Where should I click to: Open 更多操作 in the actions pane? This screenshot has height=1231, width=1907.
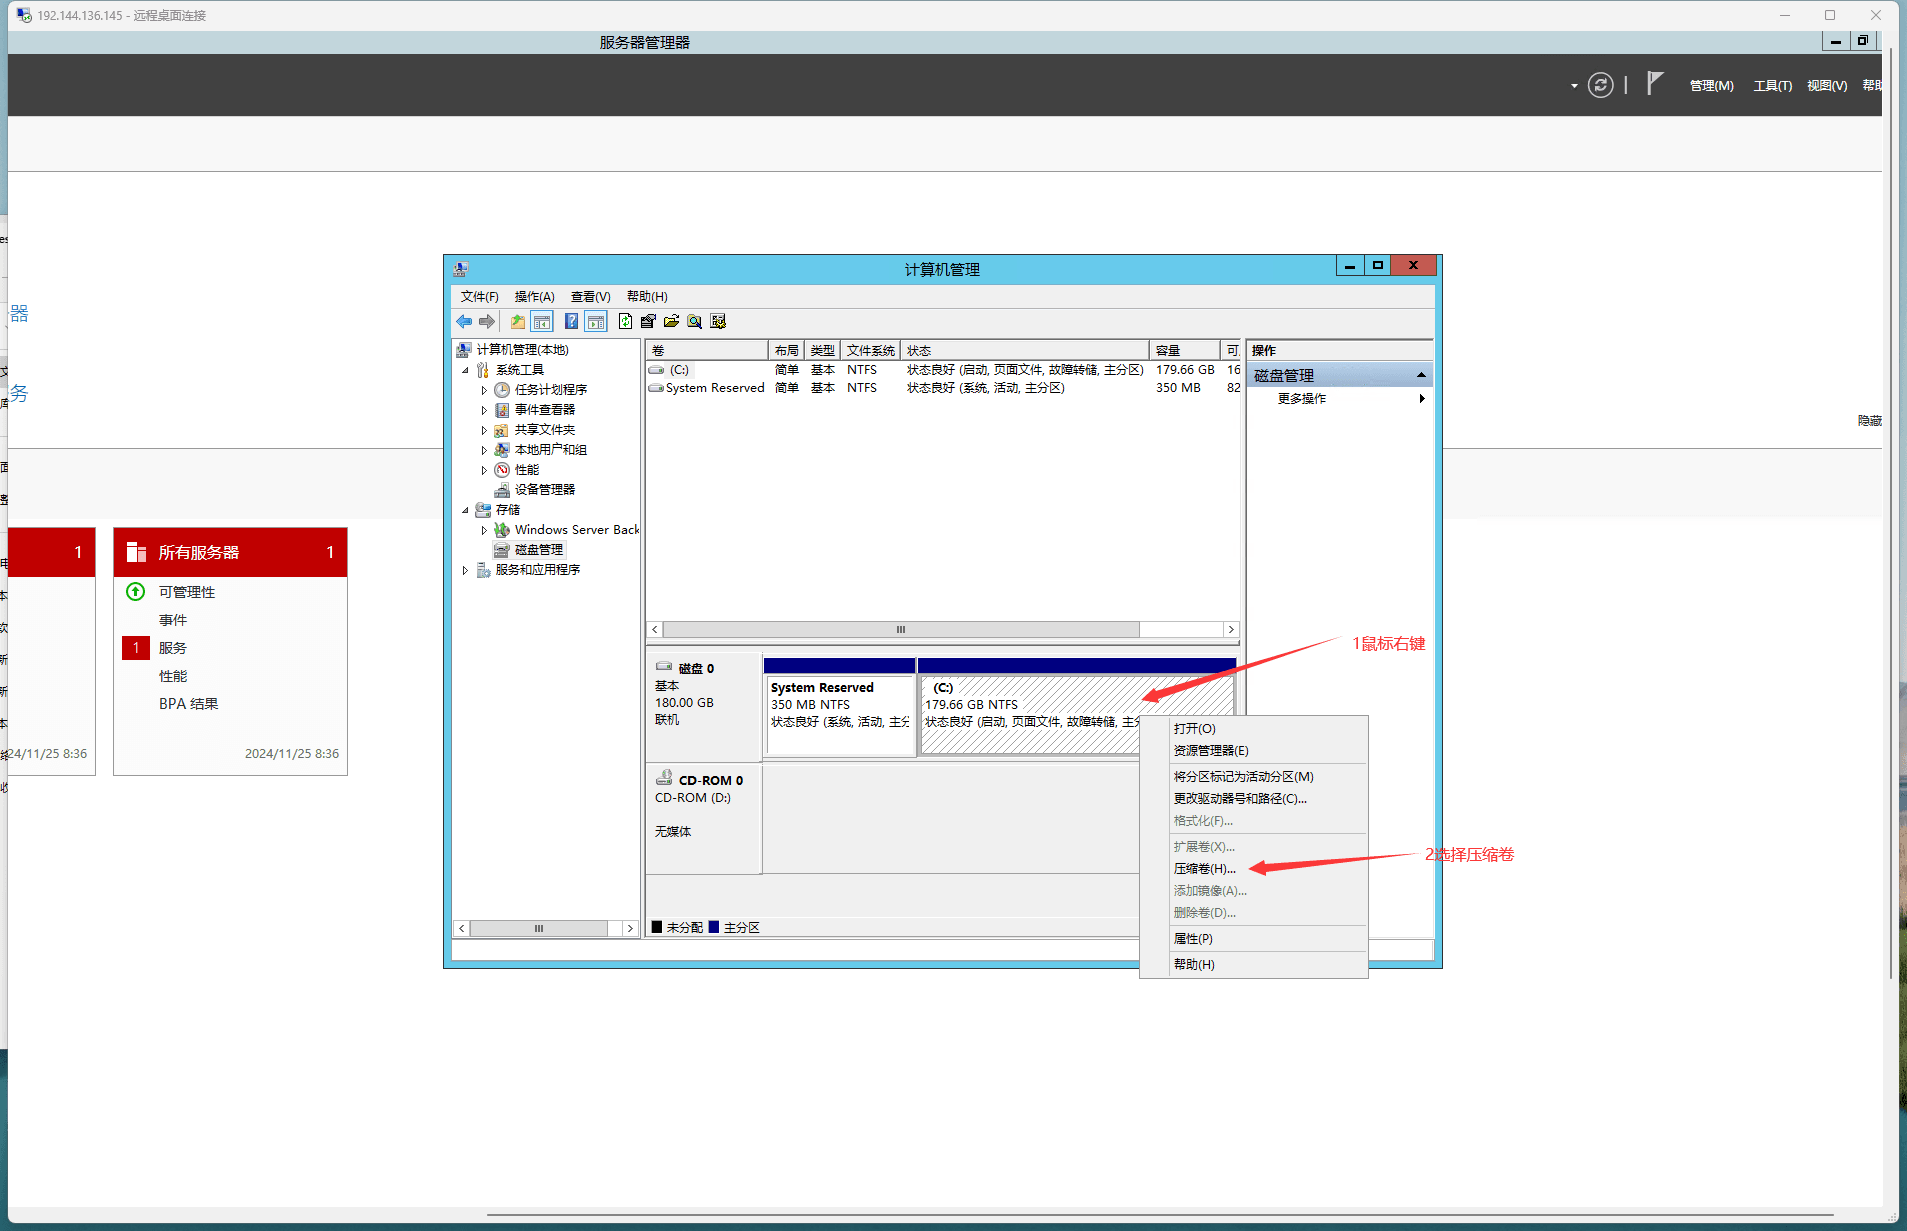click(1302, 399)
